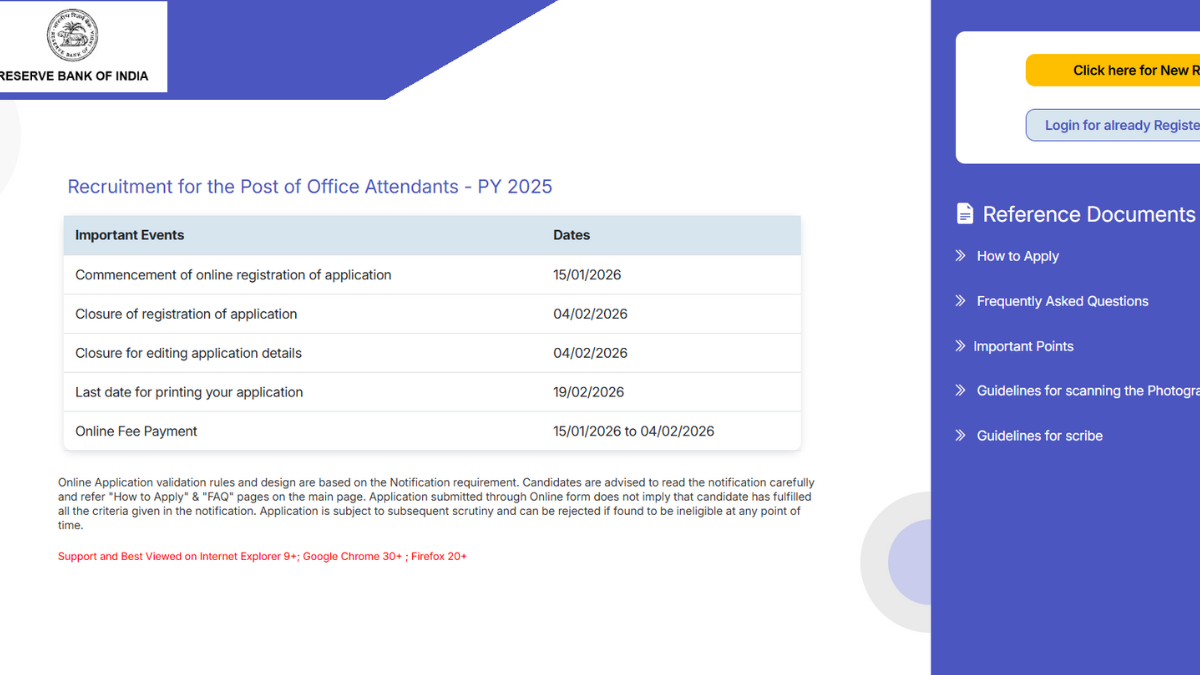
Task: Click the chevron before Frequently Asked Questions
Action: [x=960, y=301]
